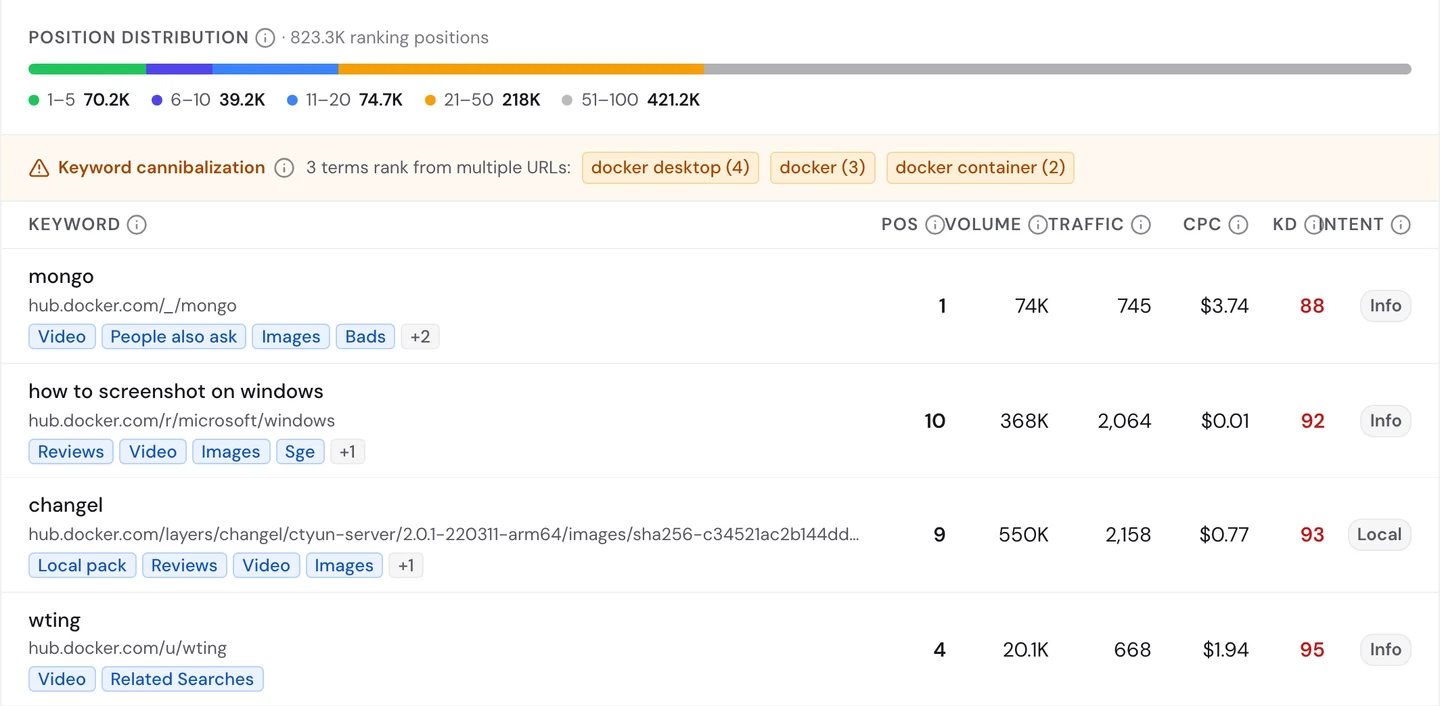This screenshot has width=1440, height=706.
Task: Click CPC value $3.74
Action: pos(1225,307)
